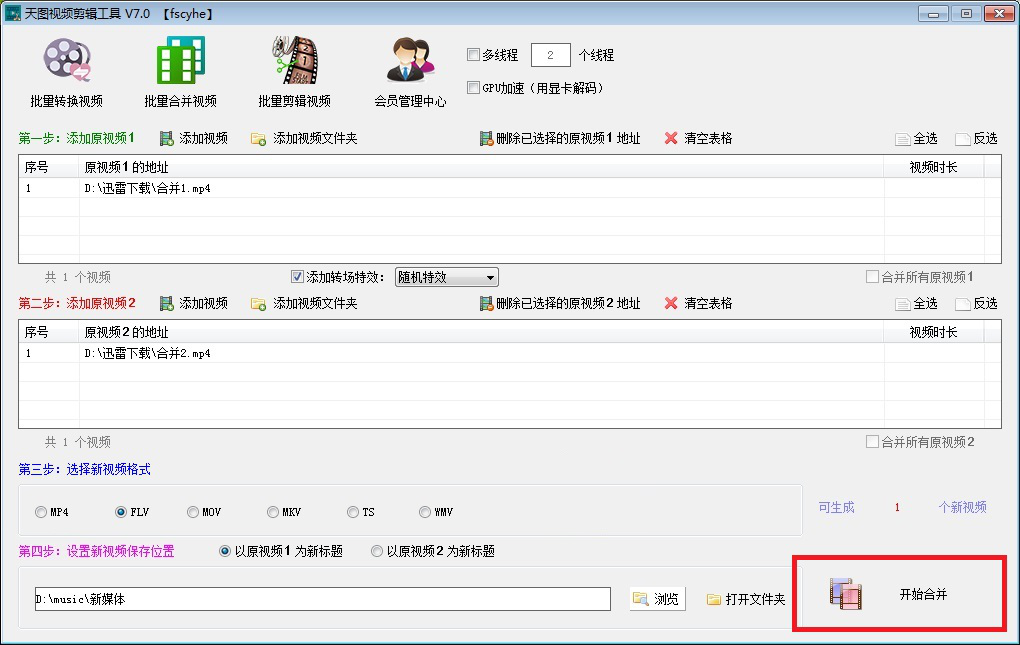Click the save path input field
Screen dimensions: 1020x645
[323, 599]
